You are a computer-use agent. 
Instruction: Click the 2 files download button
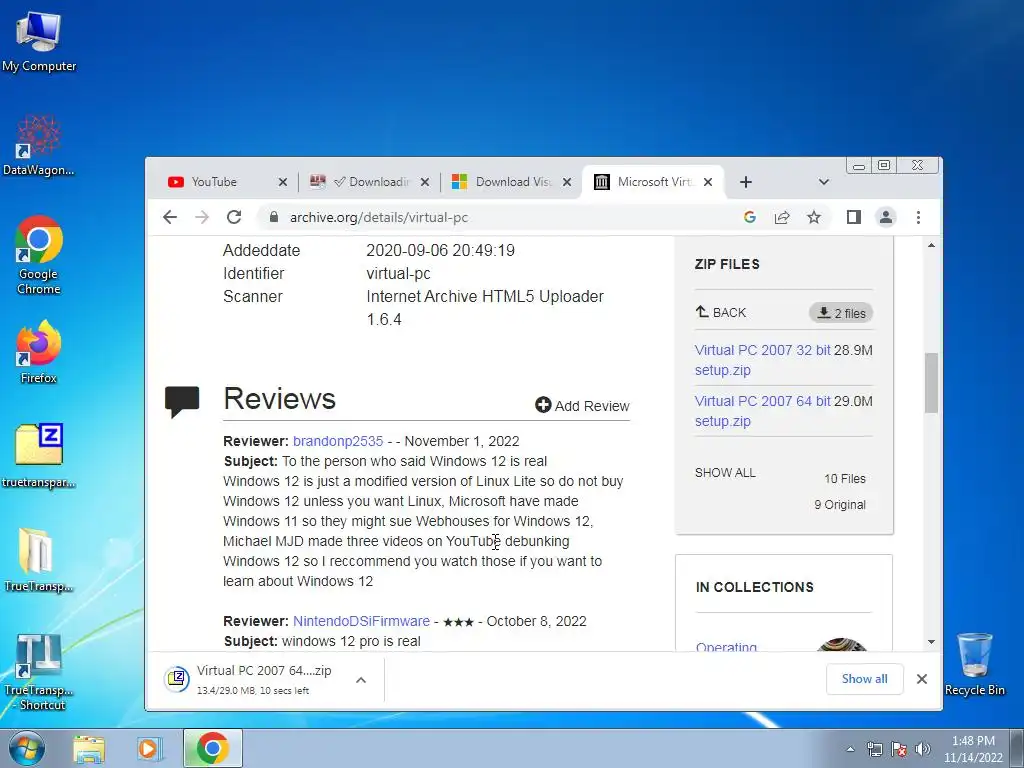[x=841, y=313]
